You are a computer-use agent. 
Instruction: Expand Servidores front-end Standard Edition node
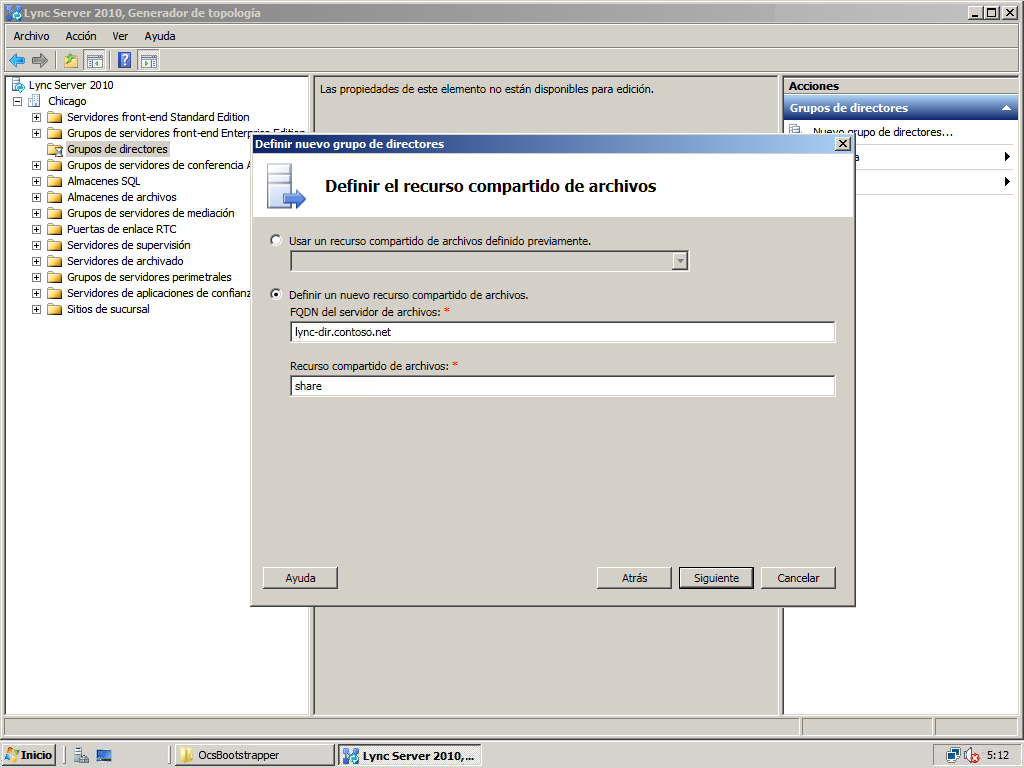tap(37, 118)
